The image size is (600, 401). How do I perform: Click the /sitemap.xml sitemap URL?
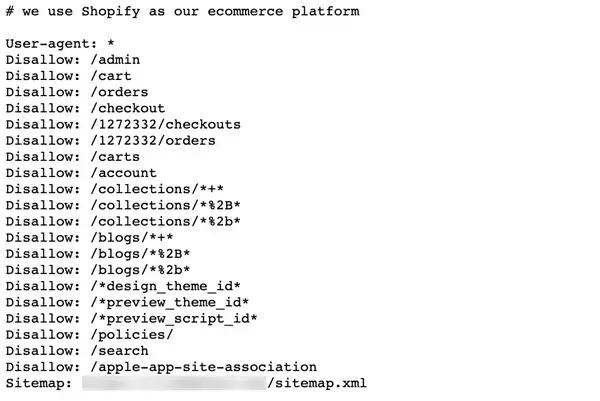pos(317,383)
